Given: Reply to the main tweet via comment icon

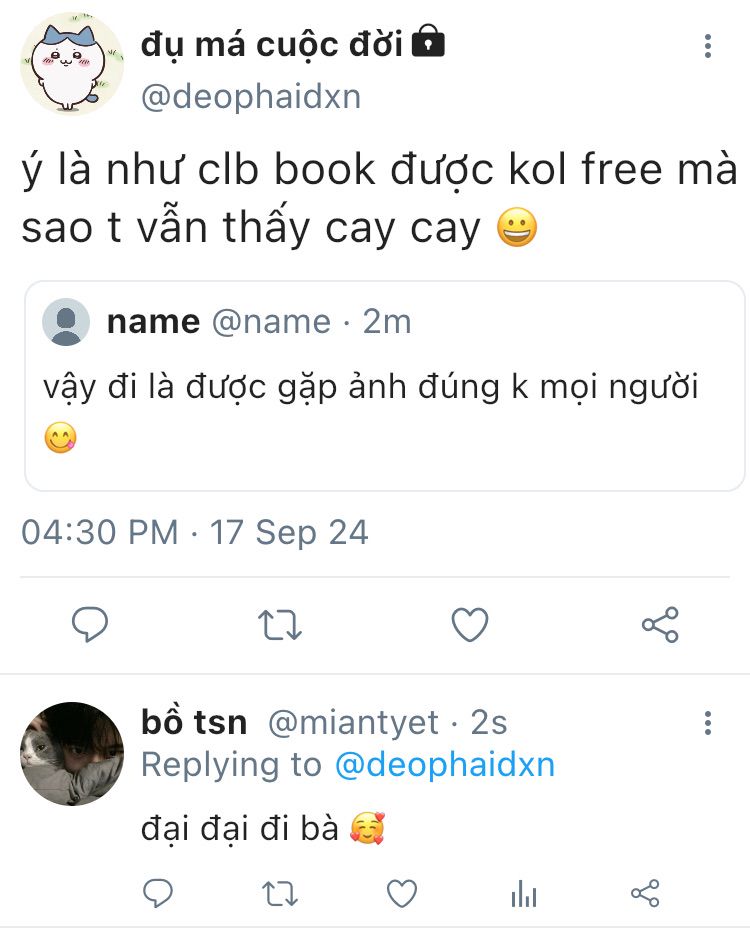Looking at the screenshot, I should 90,624.
